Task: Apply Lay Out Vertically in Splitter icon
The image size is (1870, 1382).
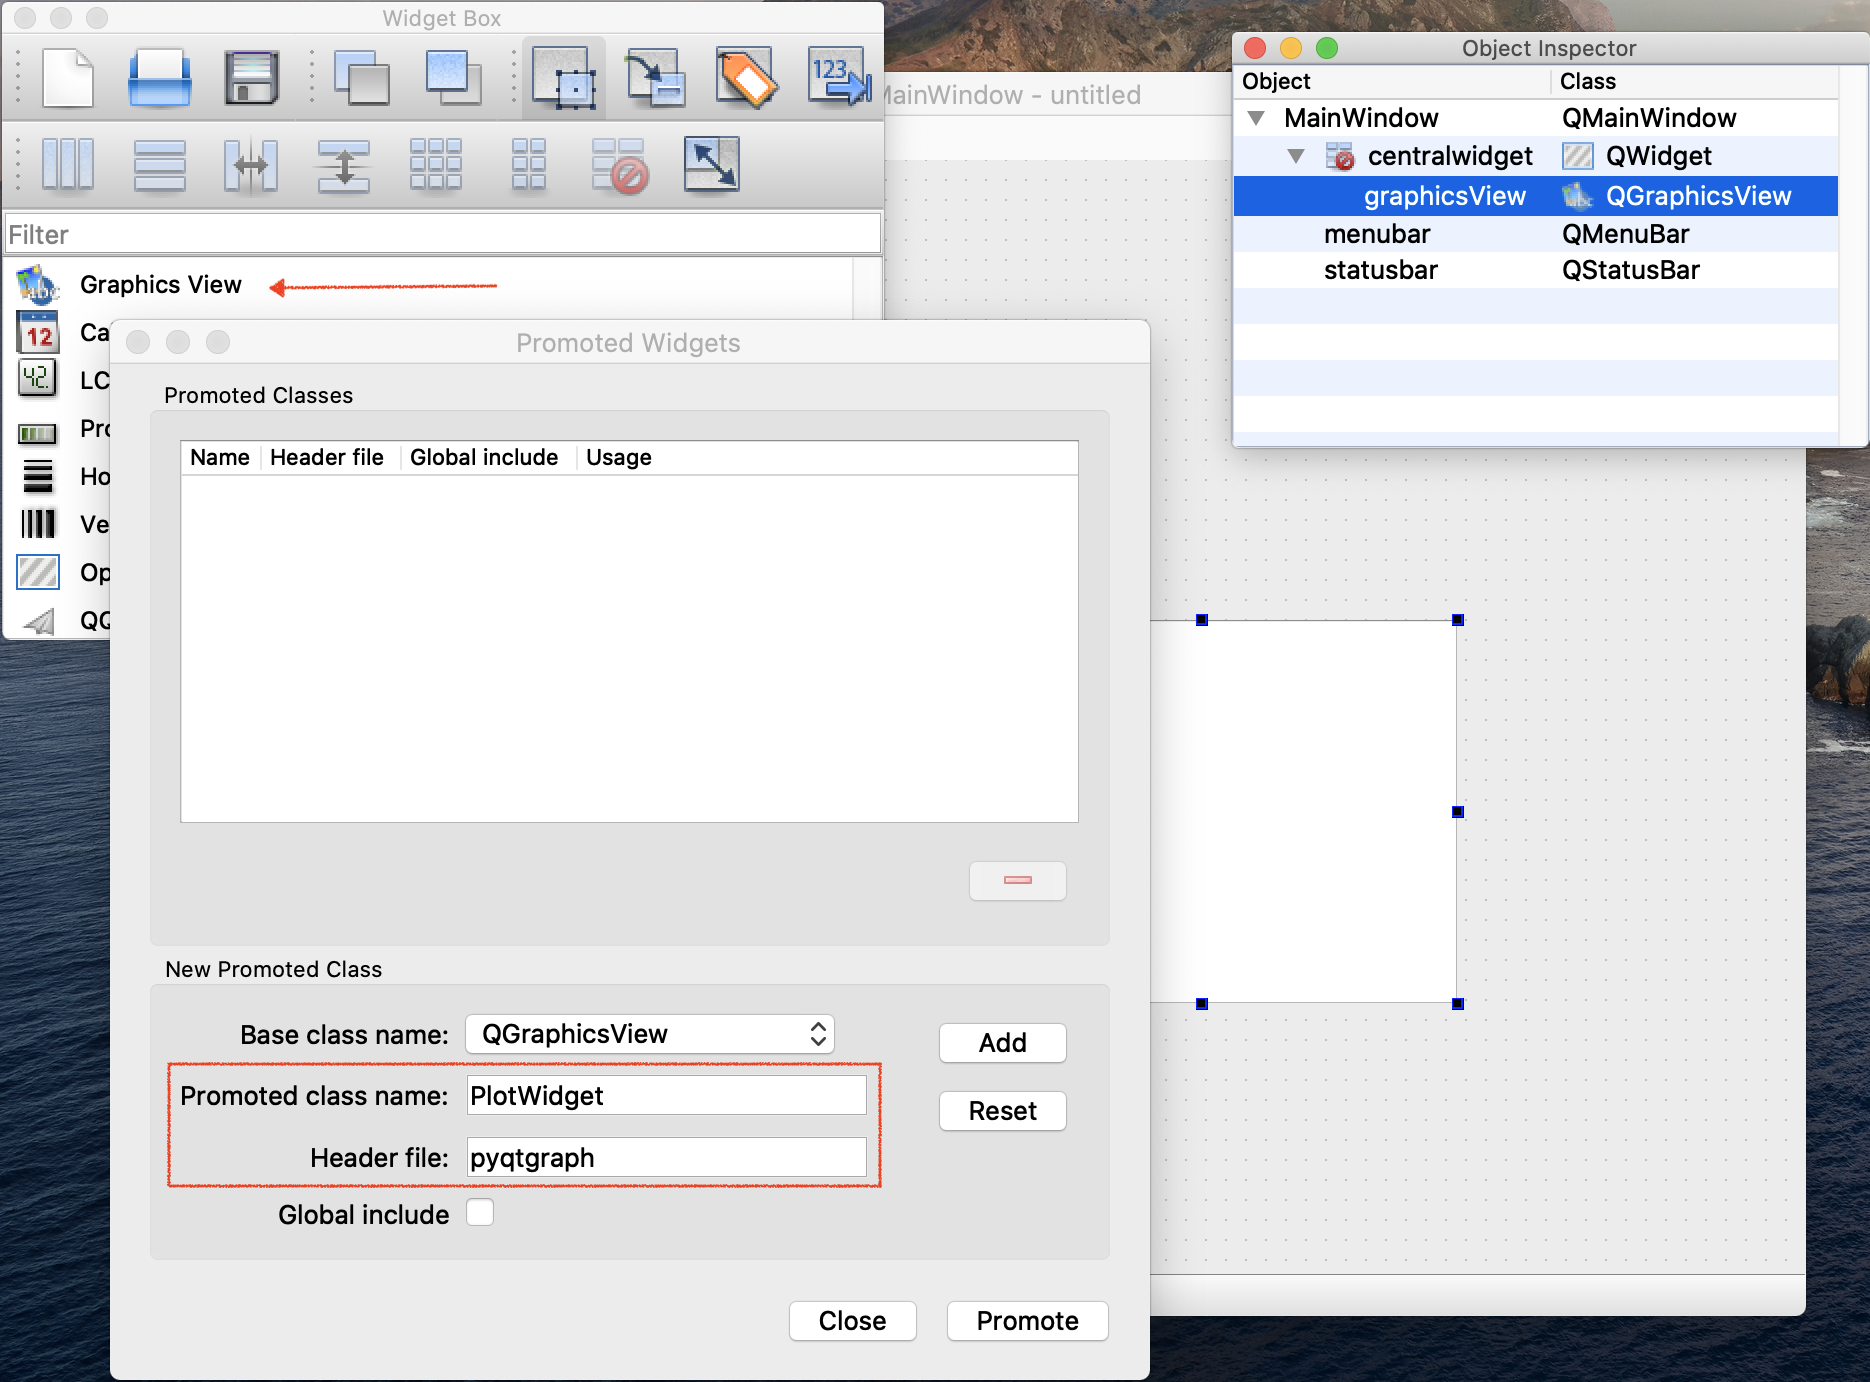Action: click(344, 165)
